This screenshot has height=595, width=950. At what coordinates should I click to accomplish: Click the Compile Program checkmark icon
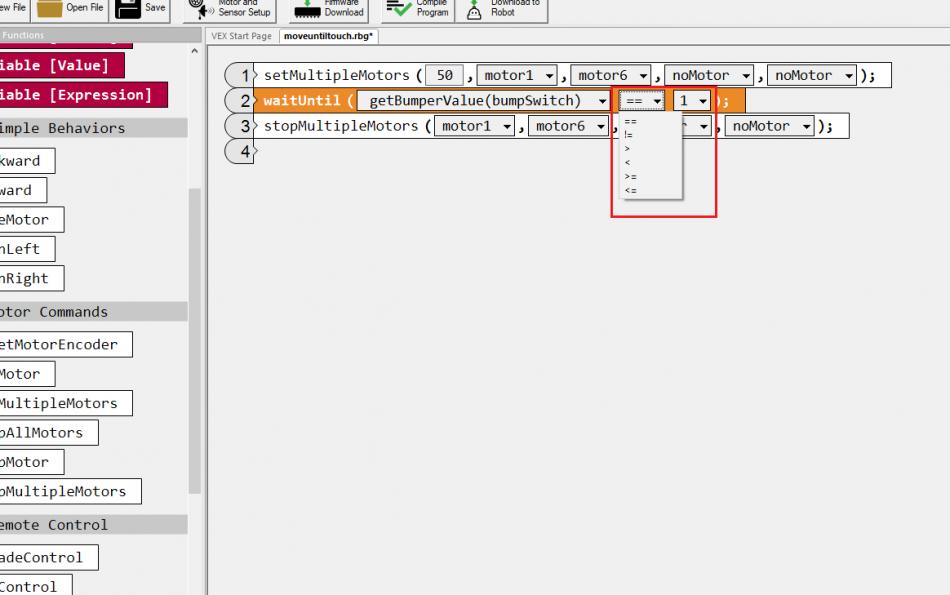[x=399, y=8]
